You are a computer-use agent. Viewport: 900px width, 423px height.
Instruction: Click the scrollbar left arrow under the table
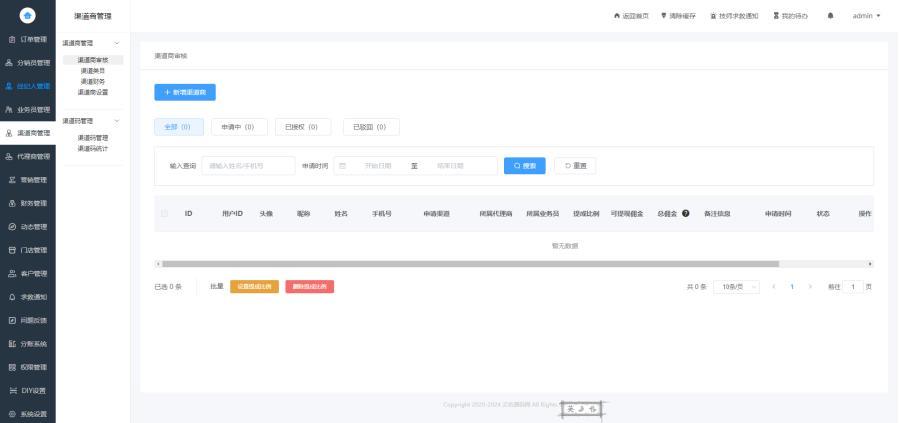click(158, 264)
